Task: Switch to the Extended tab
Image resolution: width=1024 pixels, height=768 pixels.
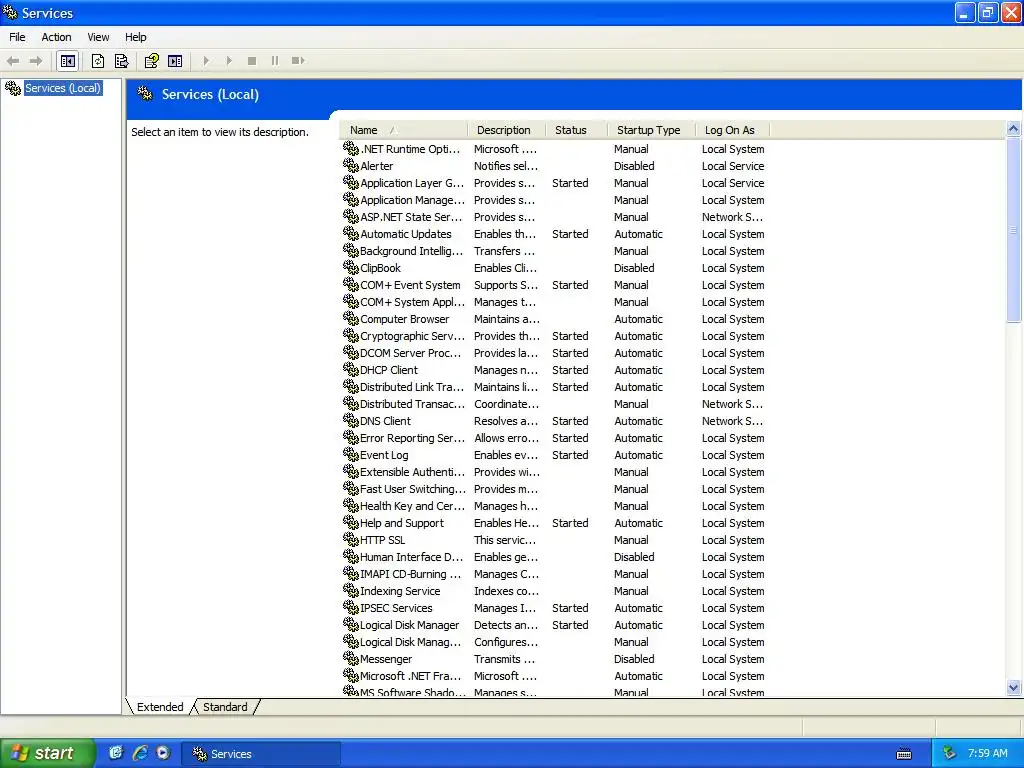Action: 159,707
